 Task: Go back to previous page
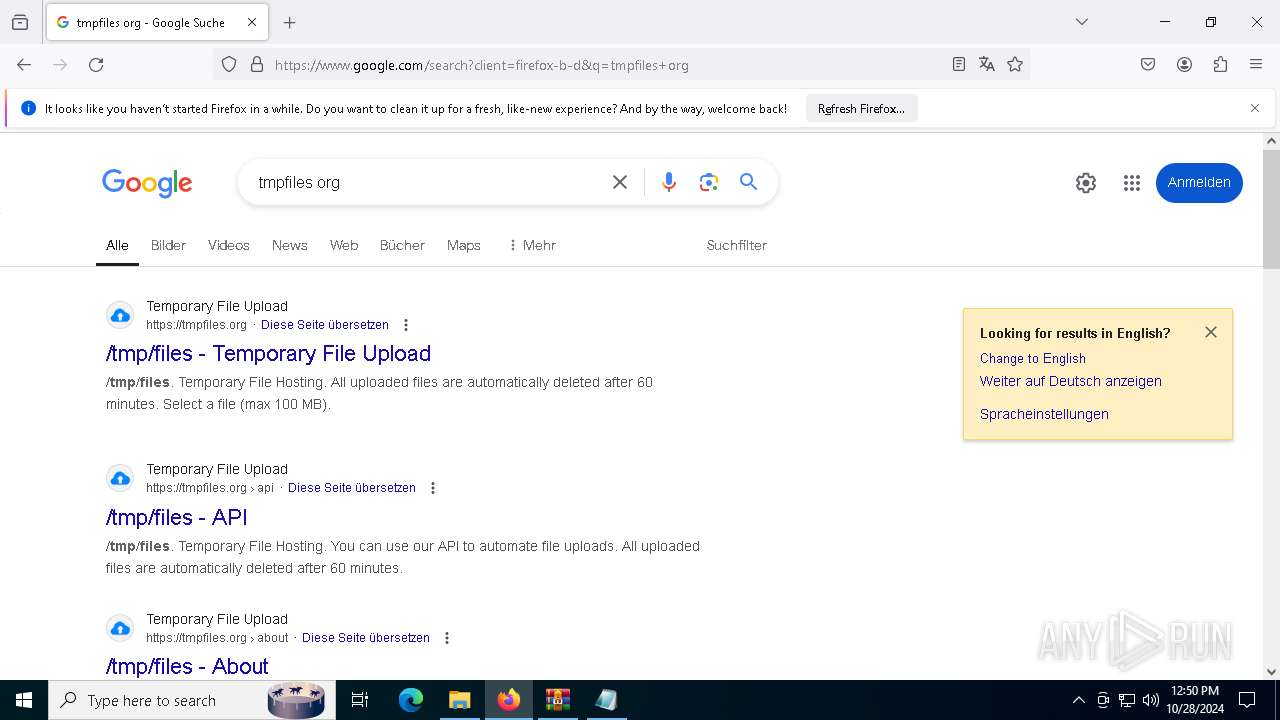24,65
